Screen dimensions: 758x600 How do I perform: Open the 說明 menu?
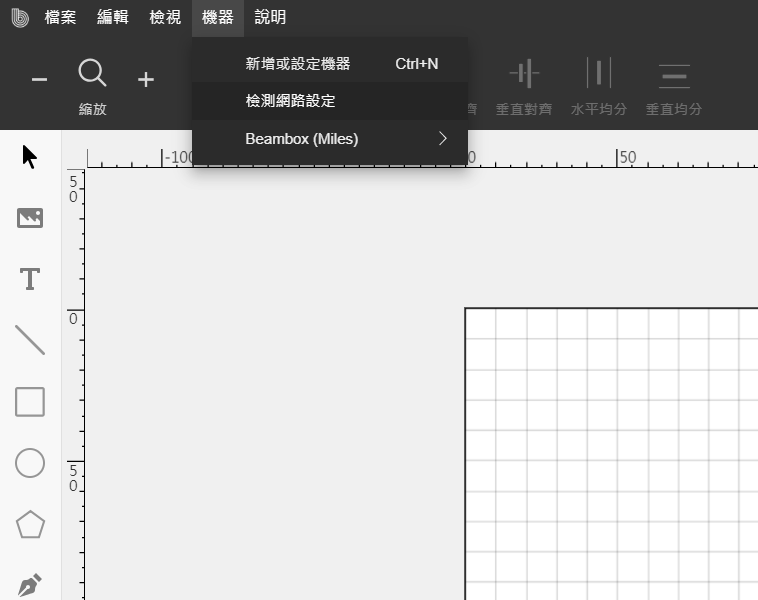click(x=270, y=17)
